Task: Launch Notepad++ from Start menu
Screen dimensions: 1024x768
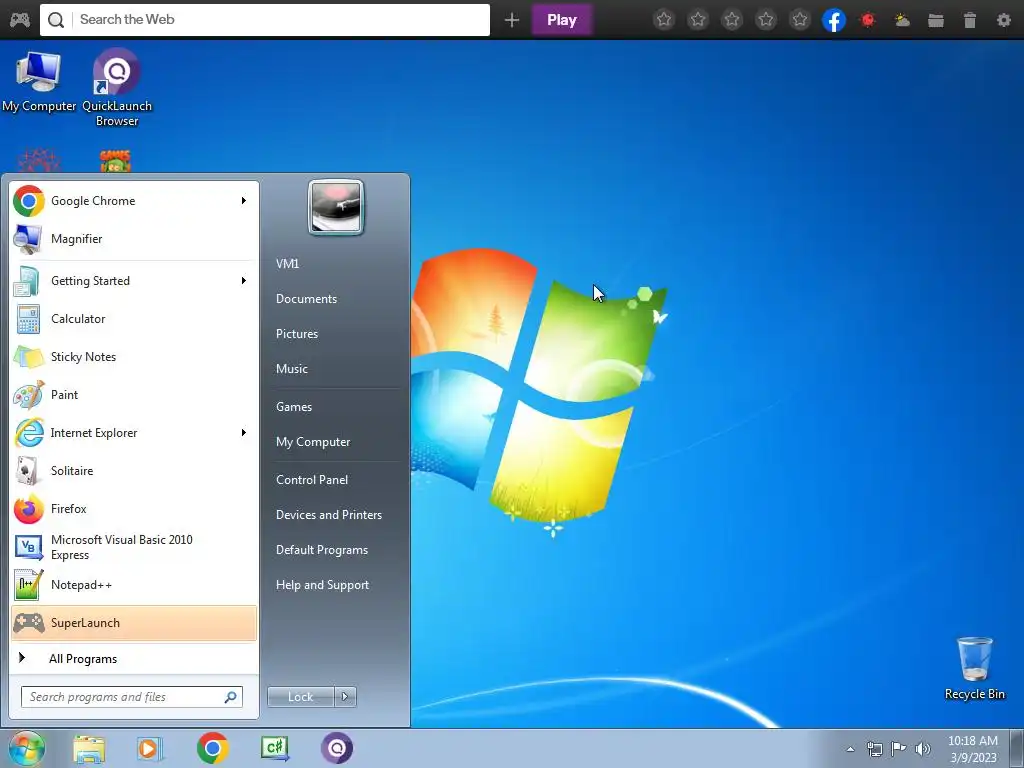Action: point(134,584)
